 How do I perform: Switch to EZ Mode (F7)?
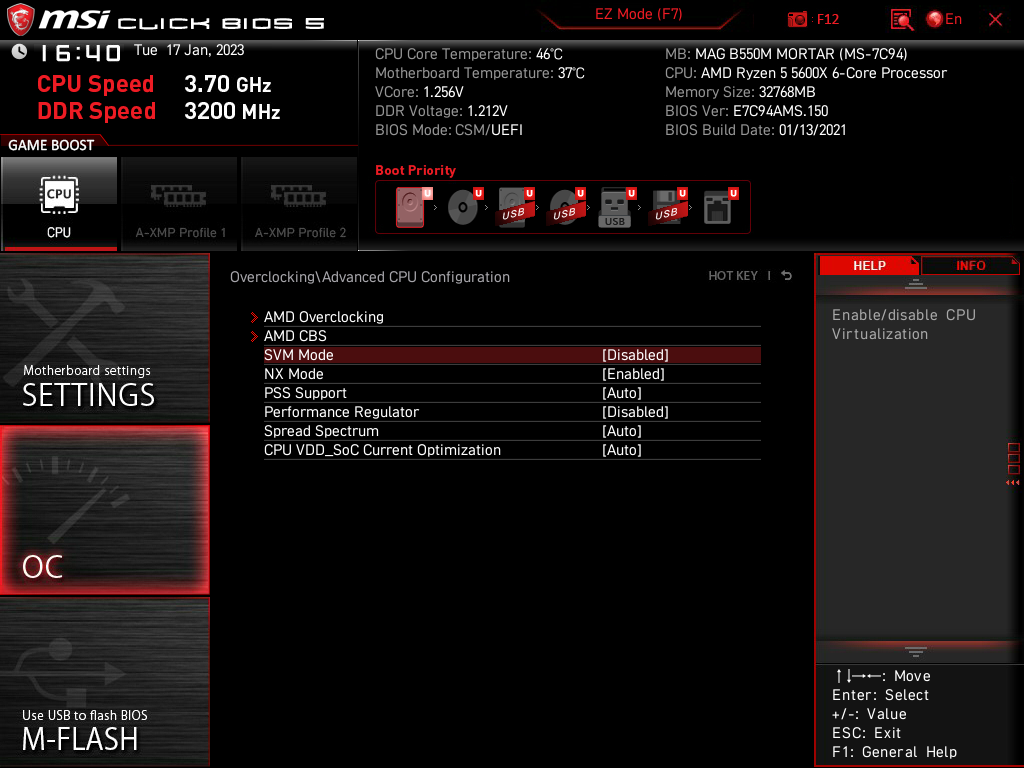click(x=638, y=14)
